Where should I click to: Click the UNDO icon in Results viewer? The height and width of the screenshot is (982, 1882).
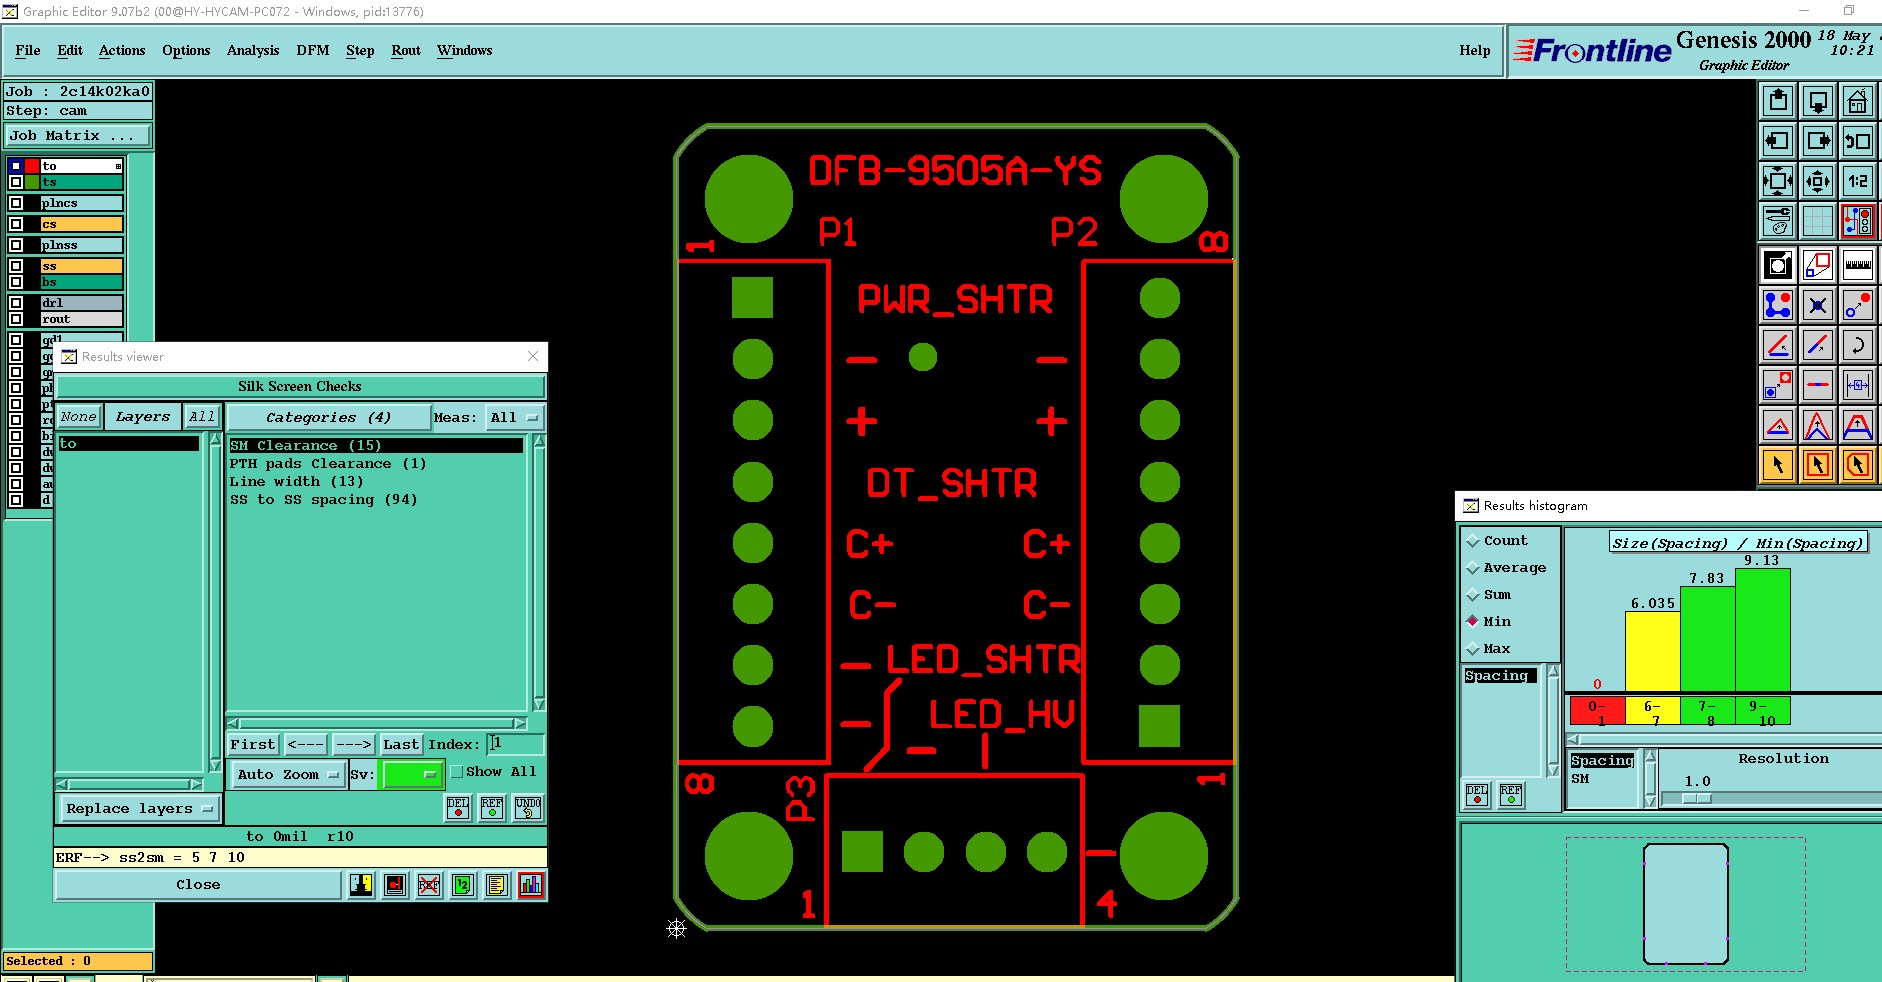click(528, 808)
